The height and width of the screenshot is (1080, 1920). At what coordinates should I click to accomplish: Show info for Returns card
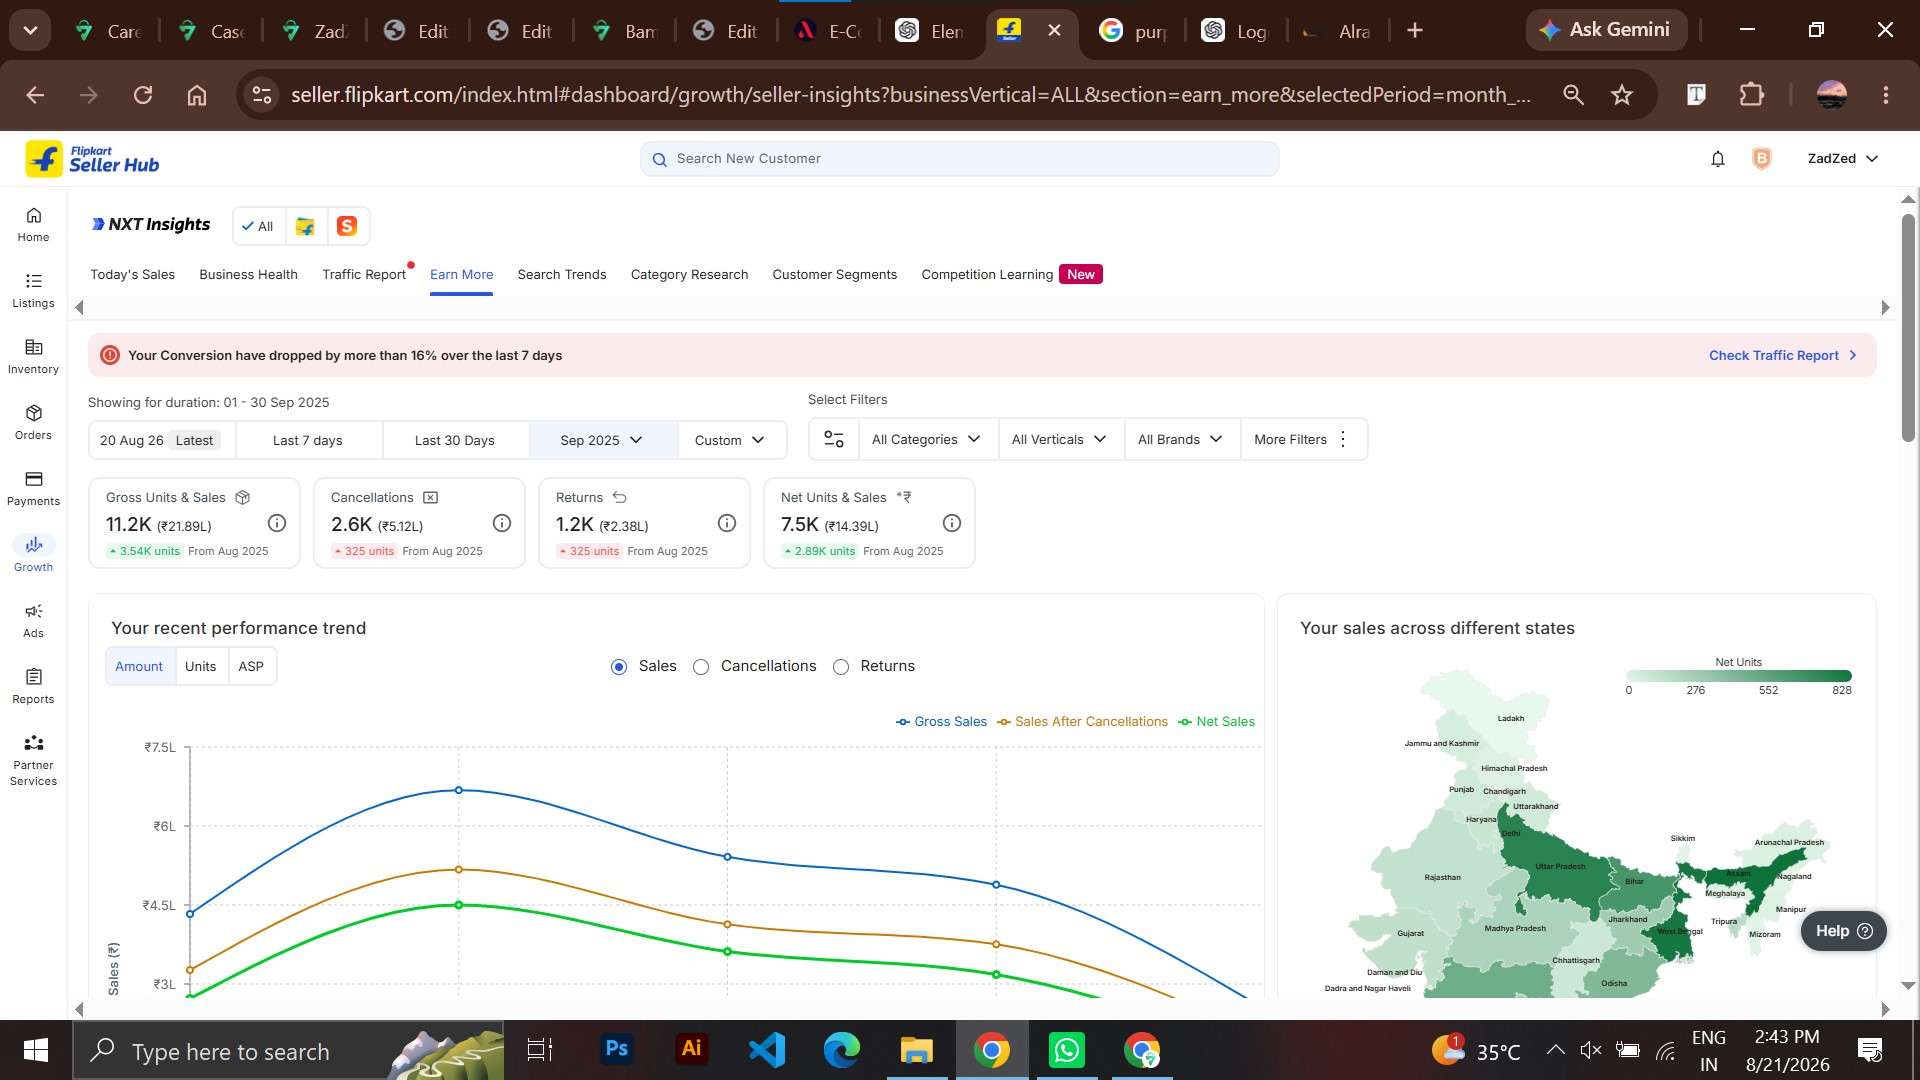click(727, 523)
